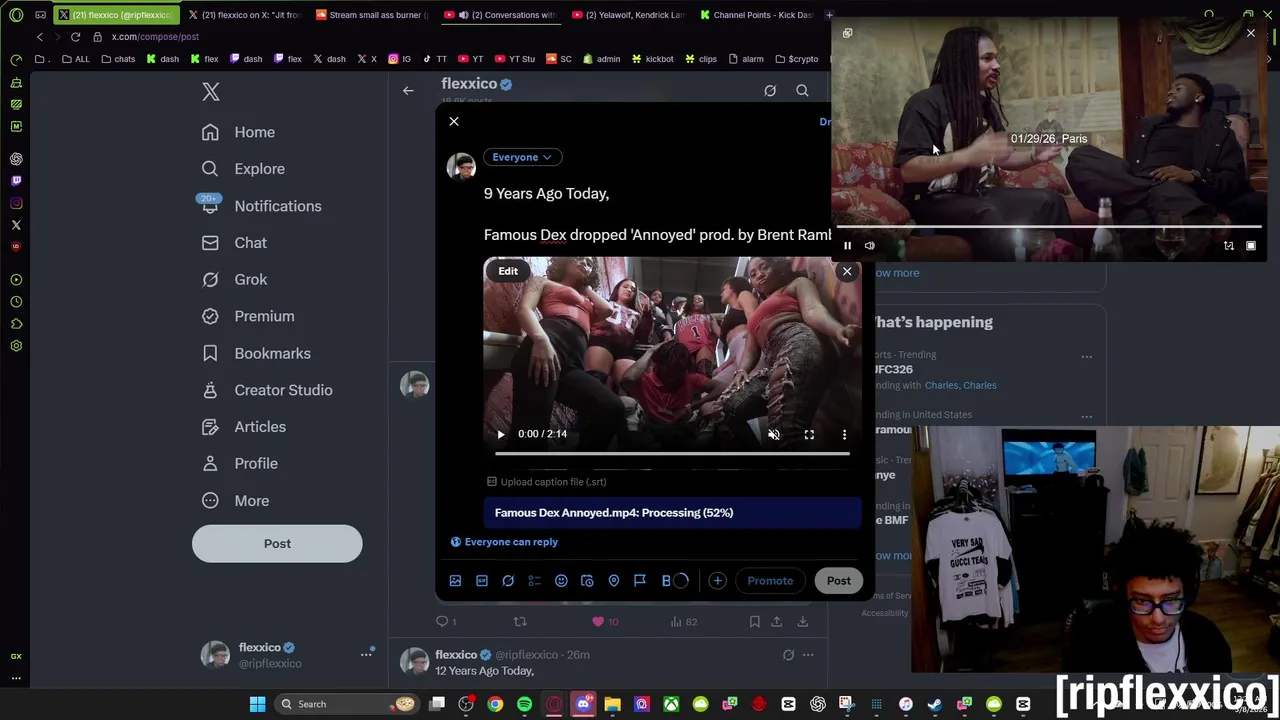Open Grok in the X sidebar
The image size is (1280, 720).
[234, 280]
